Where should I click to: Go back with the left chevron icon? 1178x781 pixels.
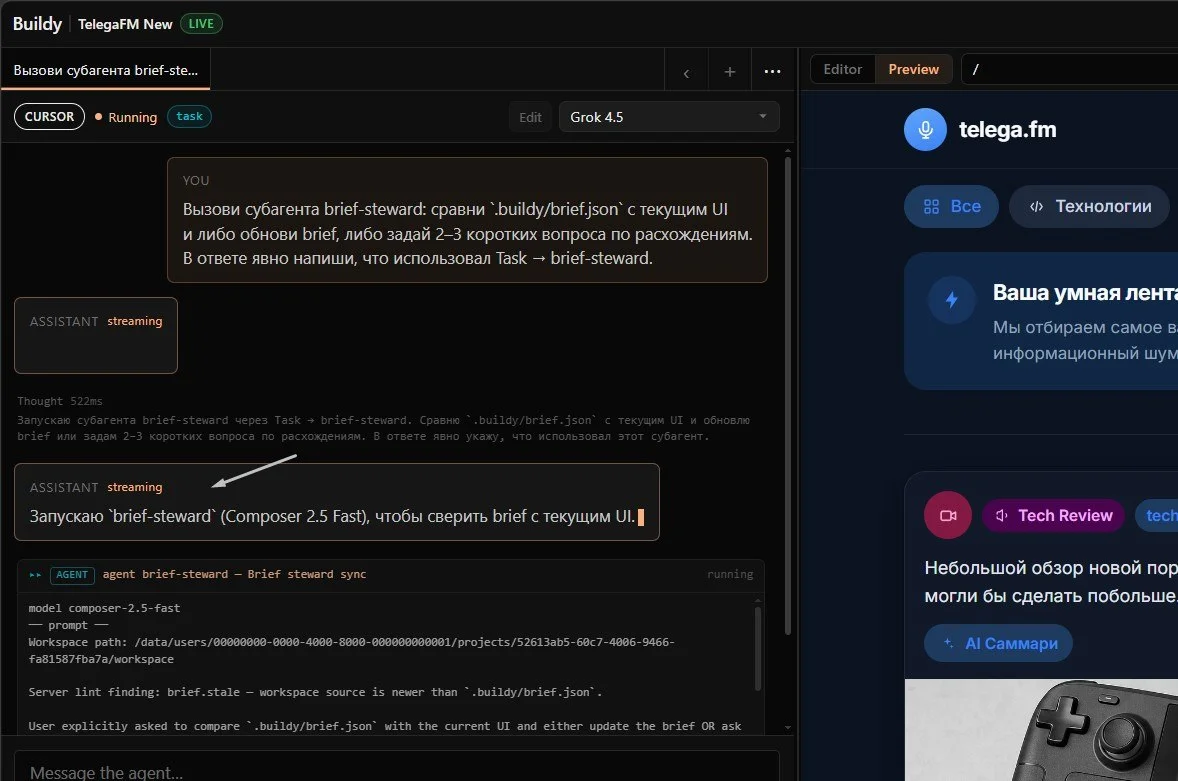(x=686, y=72)
